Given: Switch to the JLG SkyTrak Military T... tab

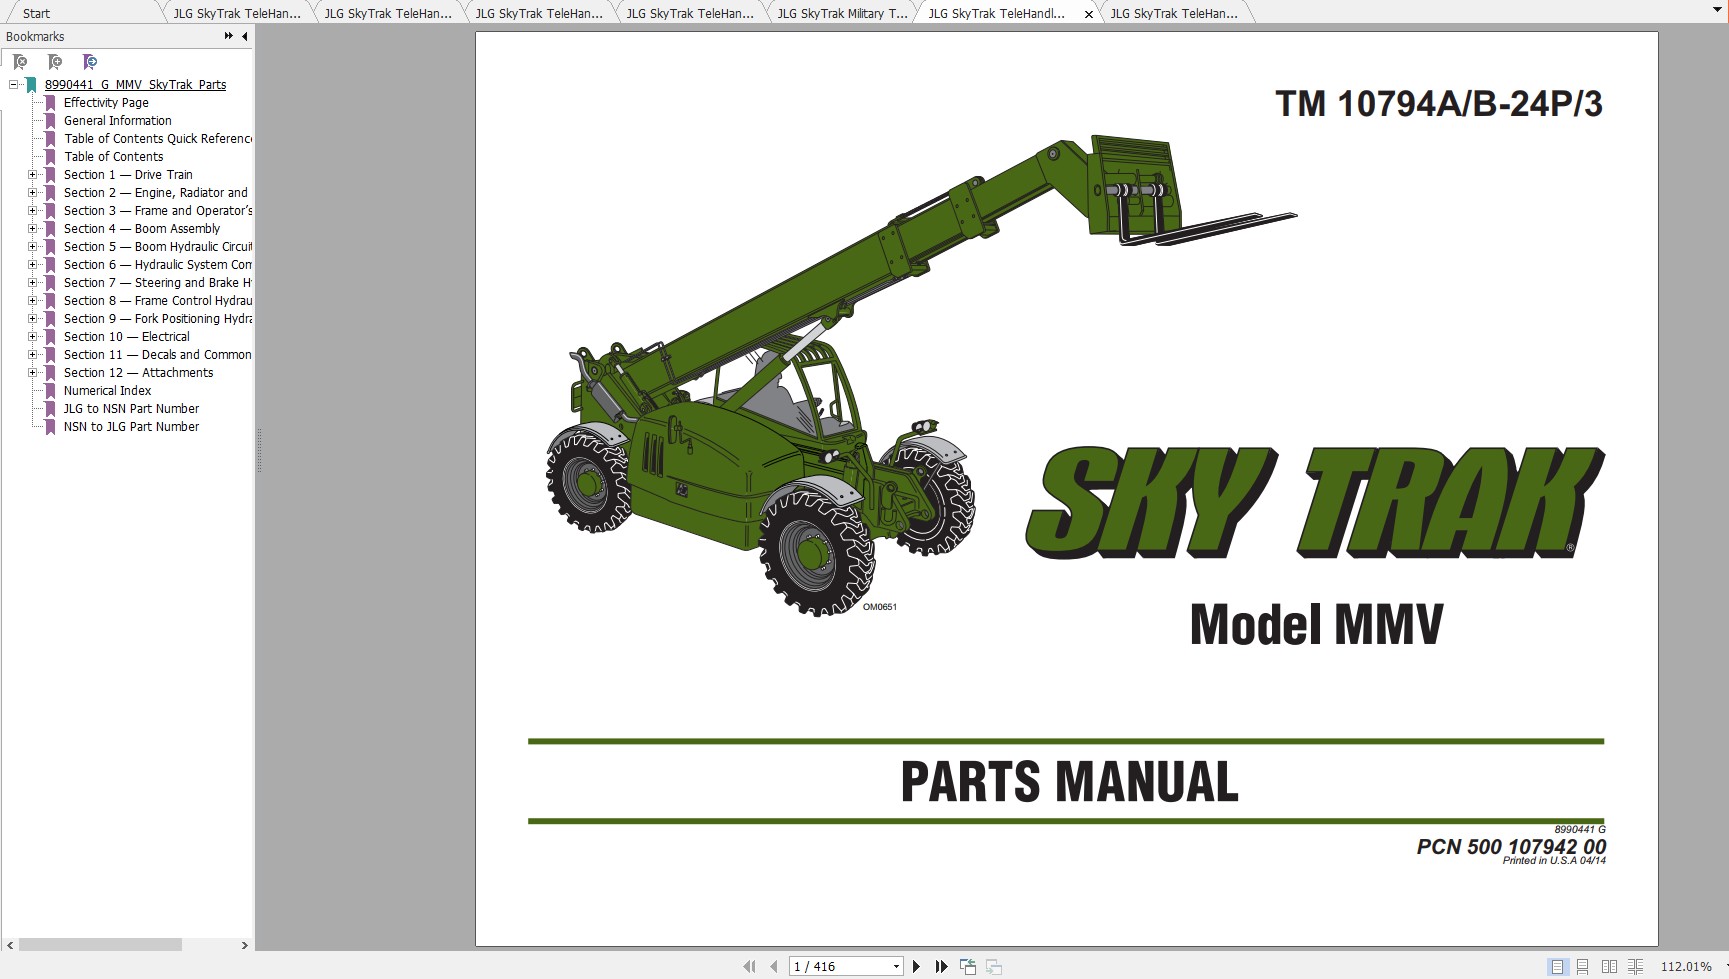Looking at the screenshot, I should [x=842, y=13].
